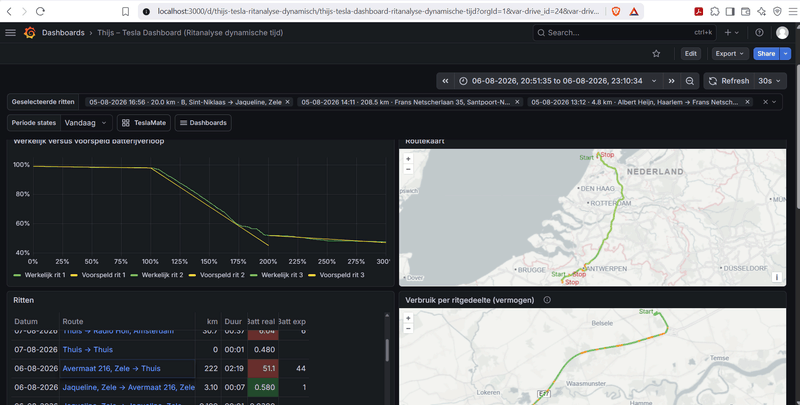Viewport: 800px width, 405px height.
Task: Expand the Geselecteerde ritten dropdown
Action: (x=774, y=102)
